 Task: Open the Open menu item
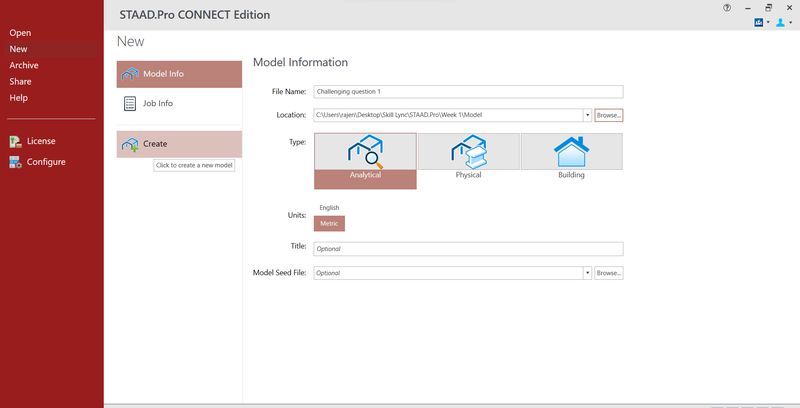click(x=20, y=33)
